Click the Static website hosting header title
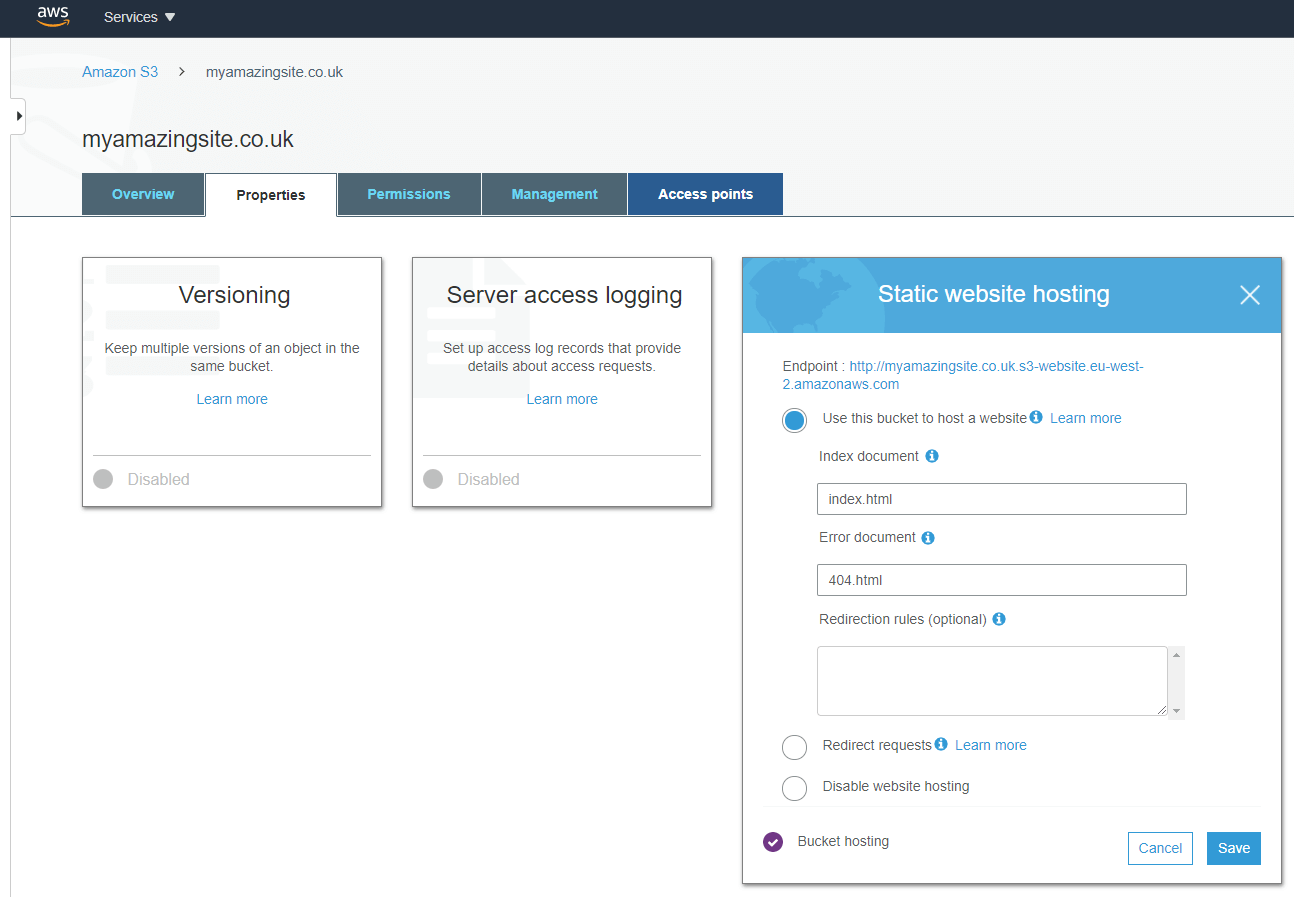 [x=994, y=294]
